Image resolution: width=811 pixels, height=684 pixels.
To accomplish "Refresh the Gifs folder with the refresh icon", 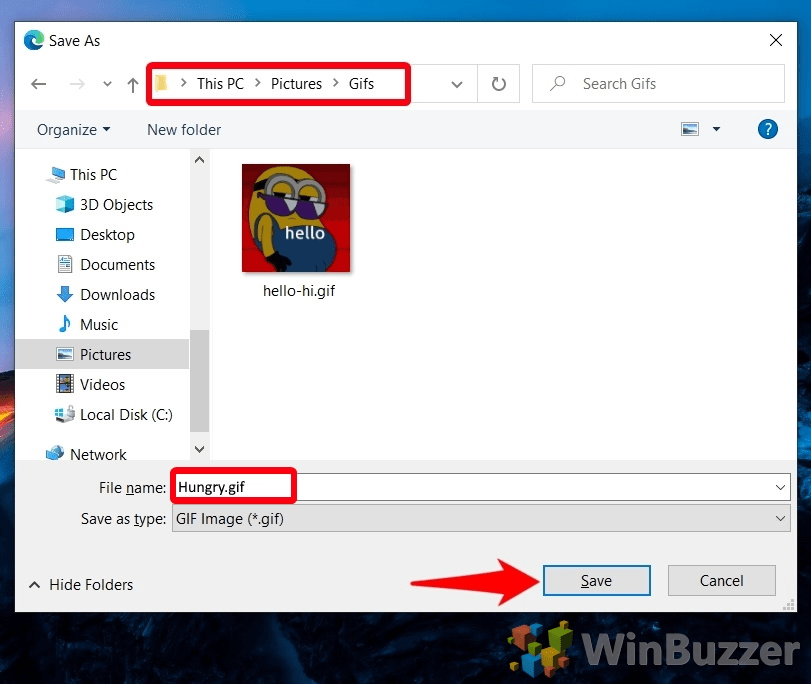I will (x=498, y=84).
